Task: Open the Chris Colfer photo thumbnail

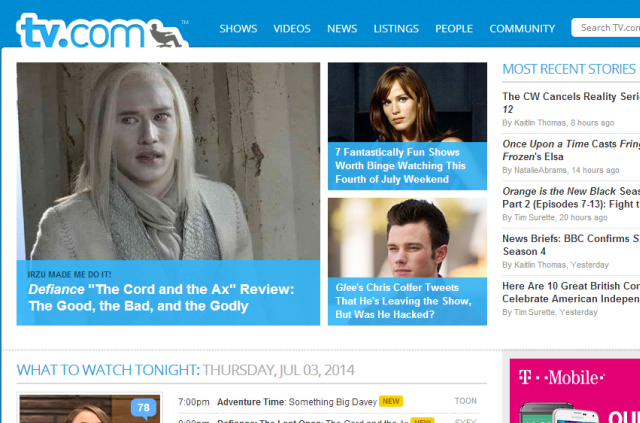Action: 407,238
